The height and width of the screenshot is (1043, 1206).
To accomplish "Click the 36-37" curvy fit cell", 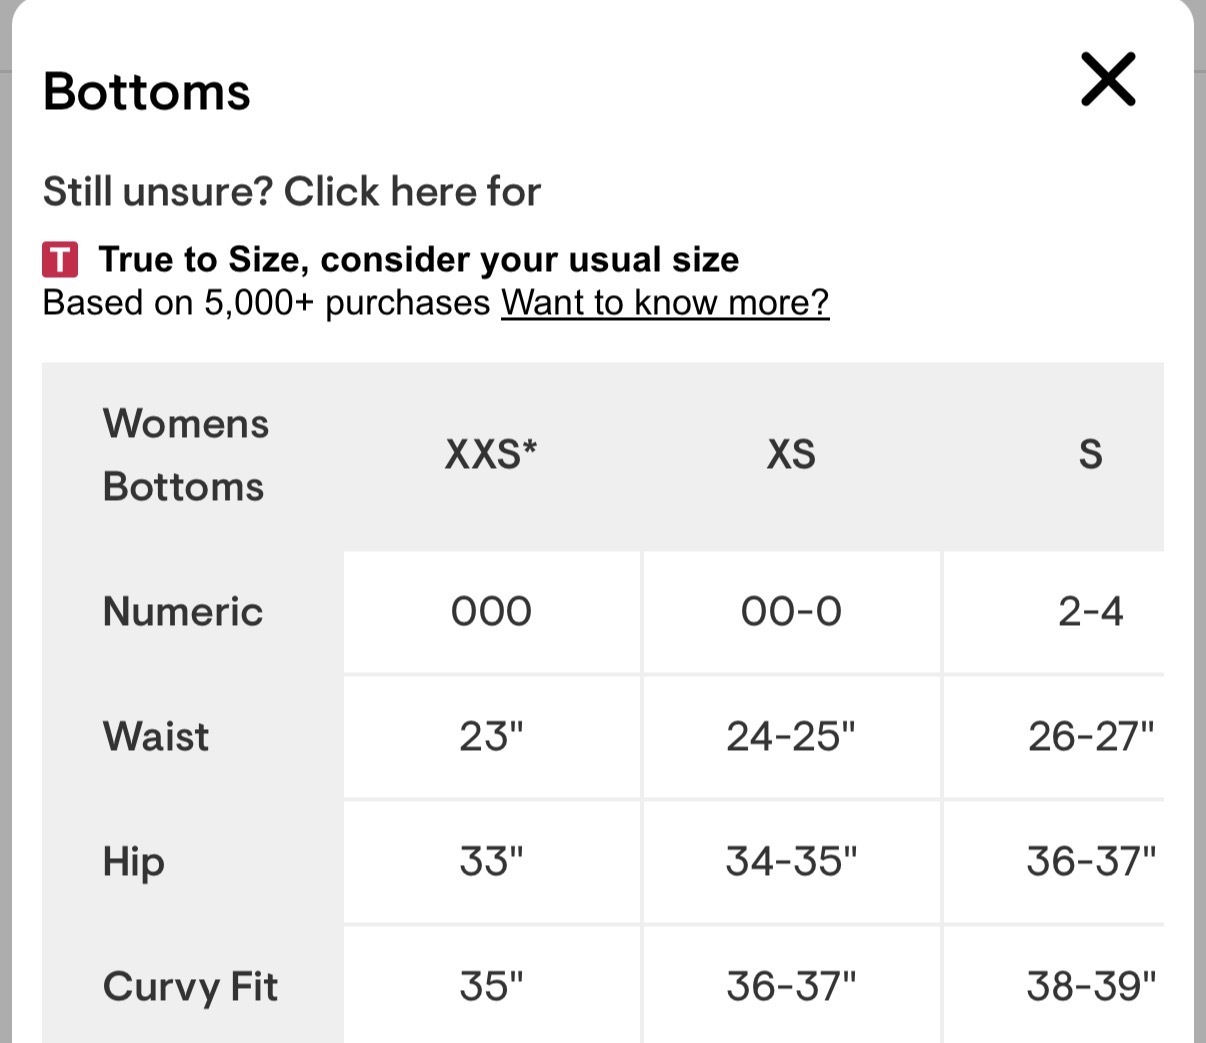I will 791,986.
